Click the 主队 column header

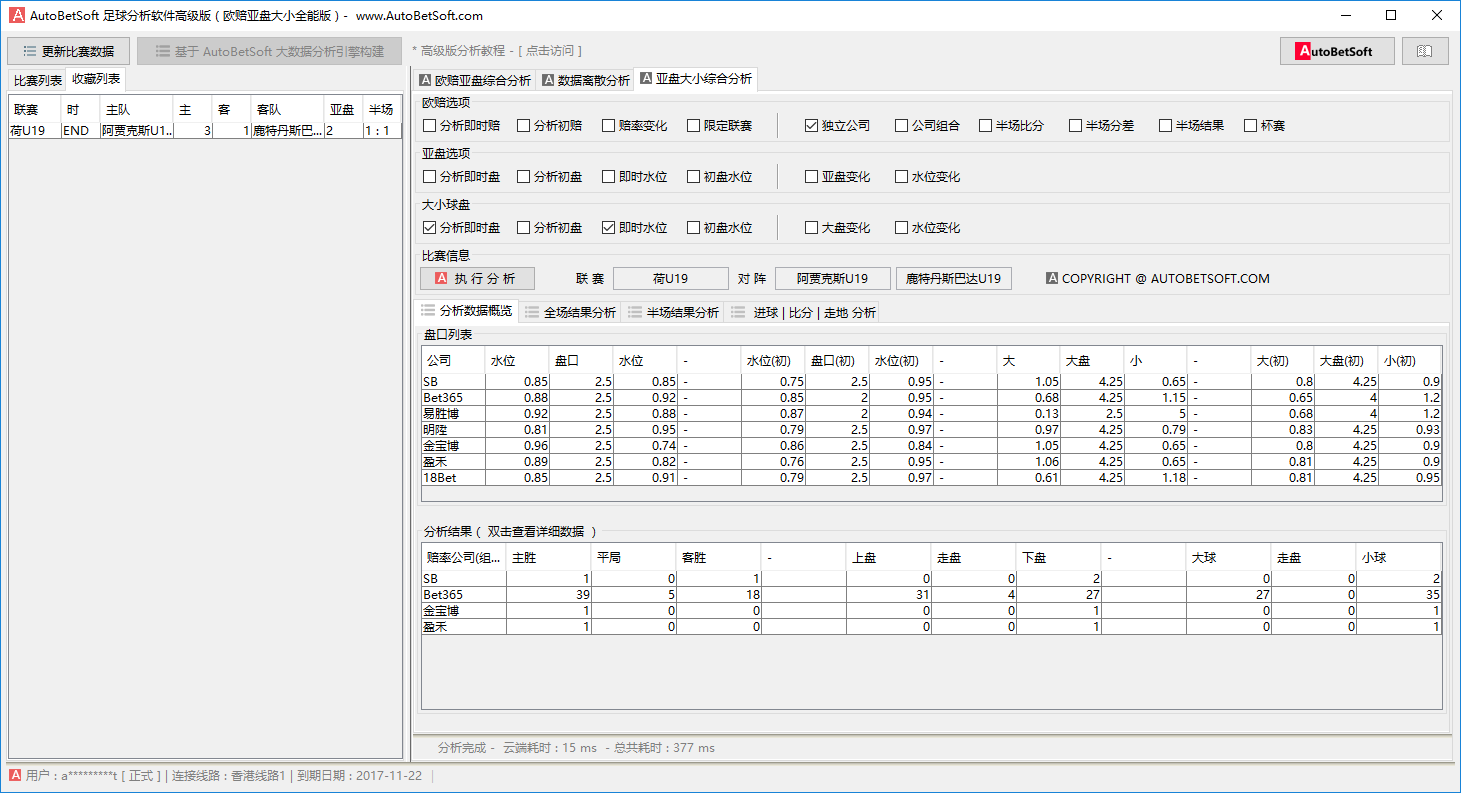coord(136,110)
